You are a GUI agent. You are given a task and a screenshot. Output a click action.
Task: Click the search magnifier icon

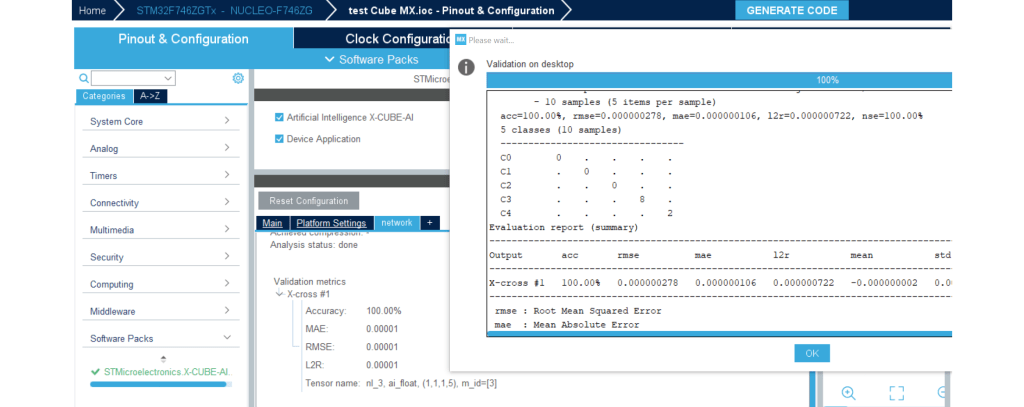84,78
